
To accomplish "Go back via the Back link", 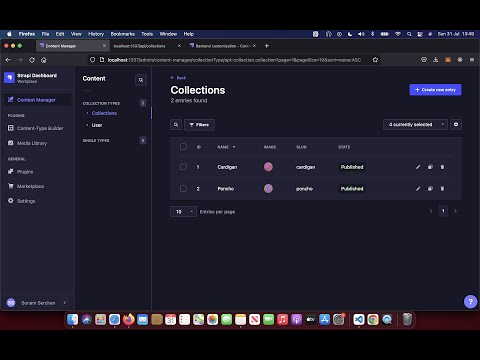I will tap(178, 78).
